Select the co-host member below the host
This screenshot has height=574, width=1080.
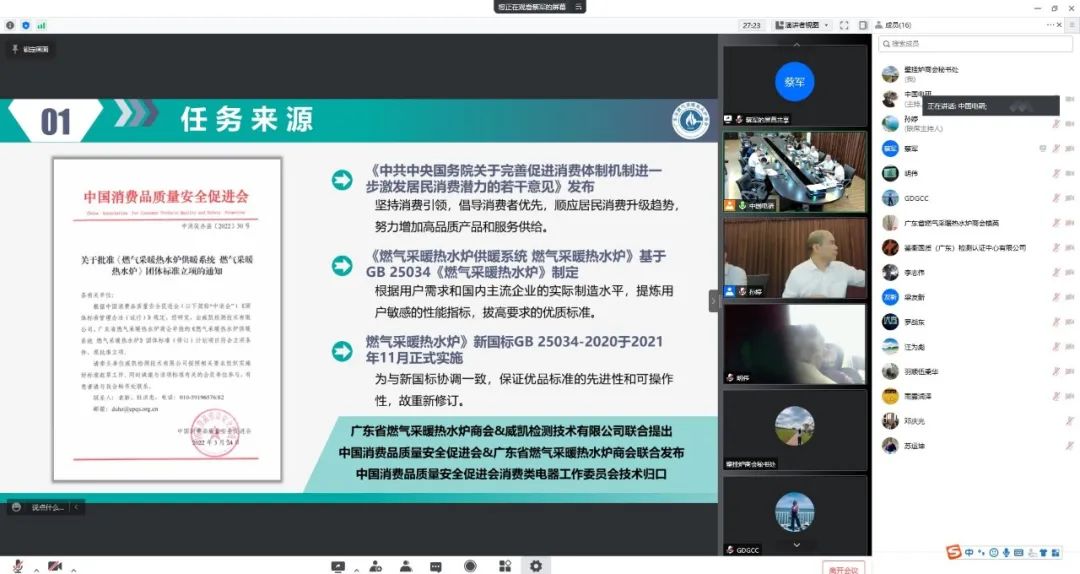[x=975, y=124]
